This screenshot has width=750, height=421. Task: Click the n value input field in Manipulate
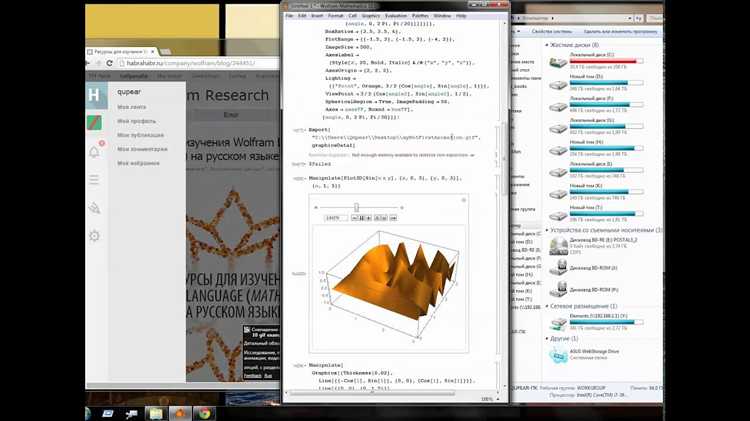point(336,218)
